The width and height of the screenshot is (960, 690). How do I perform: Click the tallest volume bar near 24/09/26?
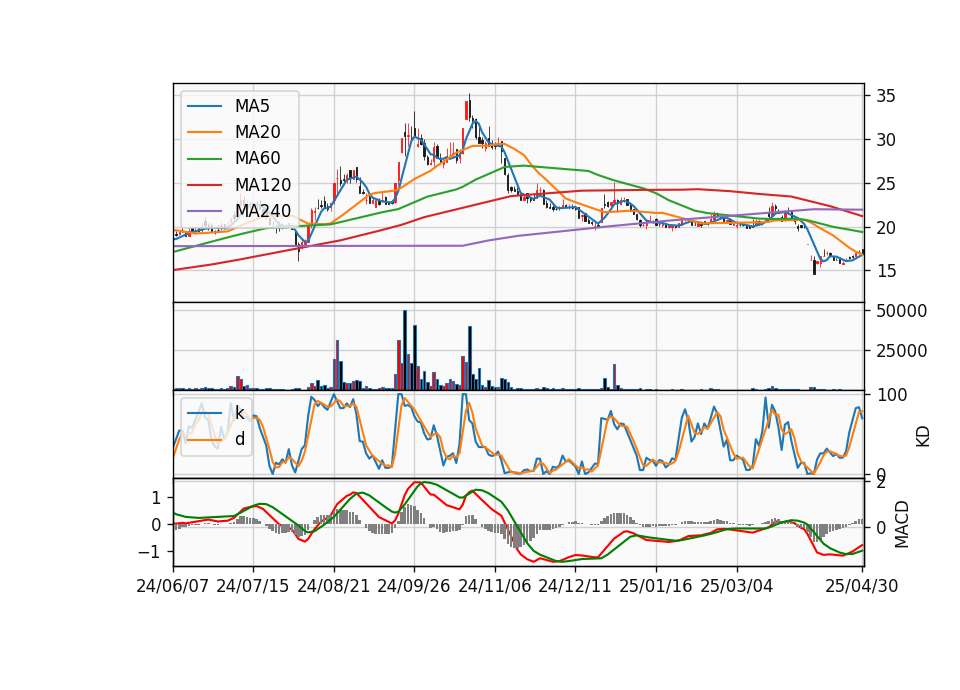tap(405, 350)
